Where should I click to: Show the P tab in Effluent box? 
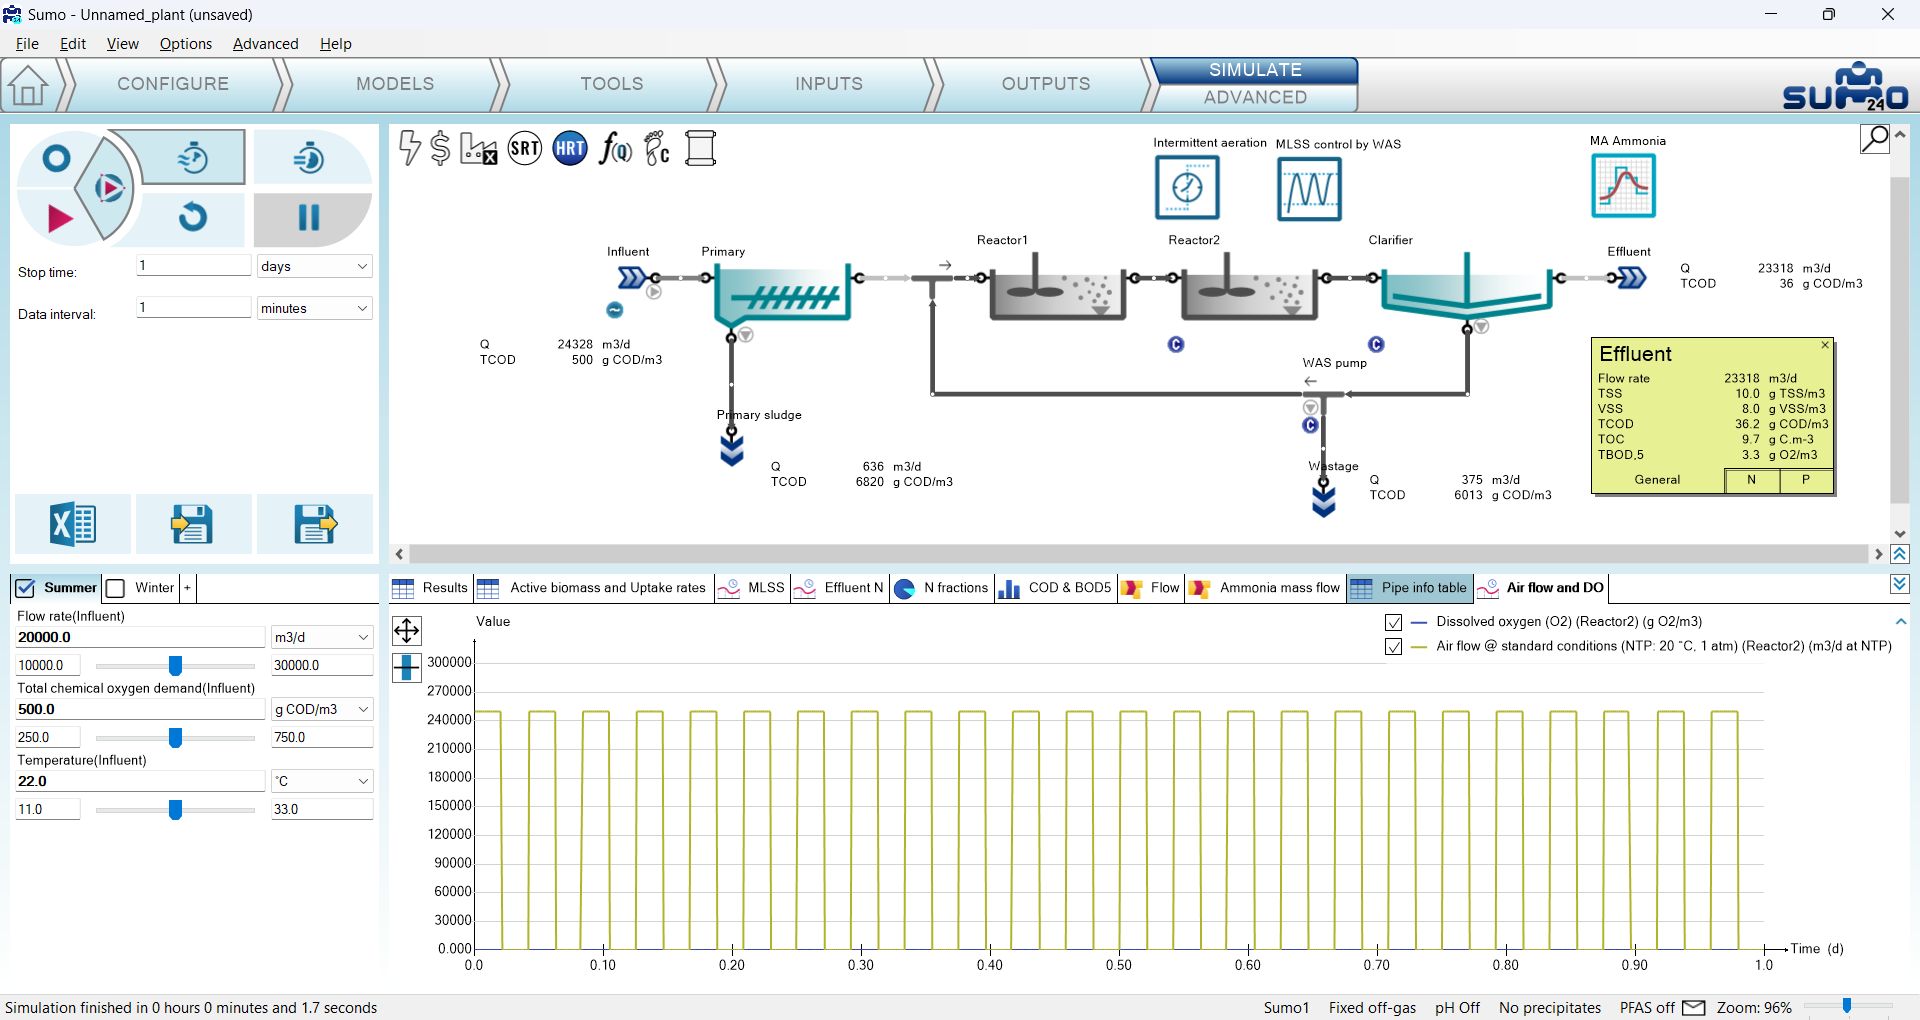1806,480
